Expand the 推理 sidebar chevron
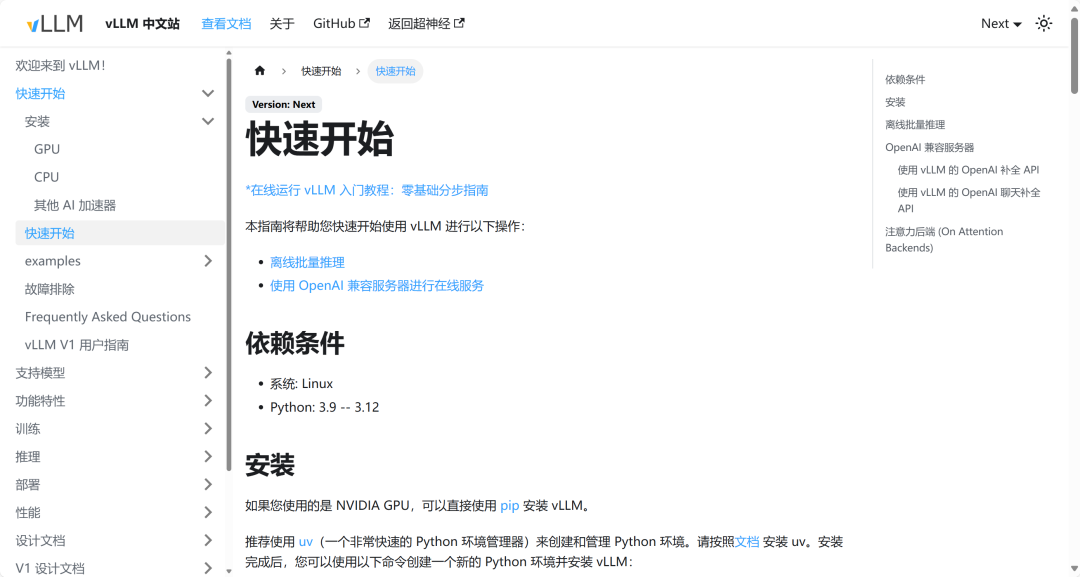 (x=207, y=457)
